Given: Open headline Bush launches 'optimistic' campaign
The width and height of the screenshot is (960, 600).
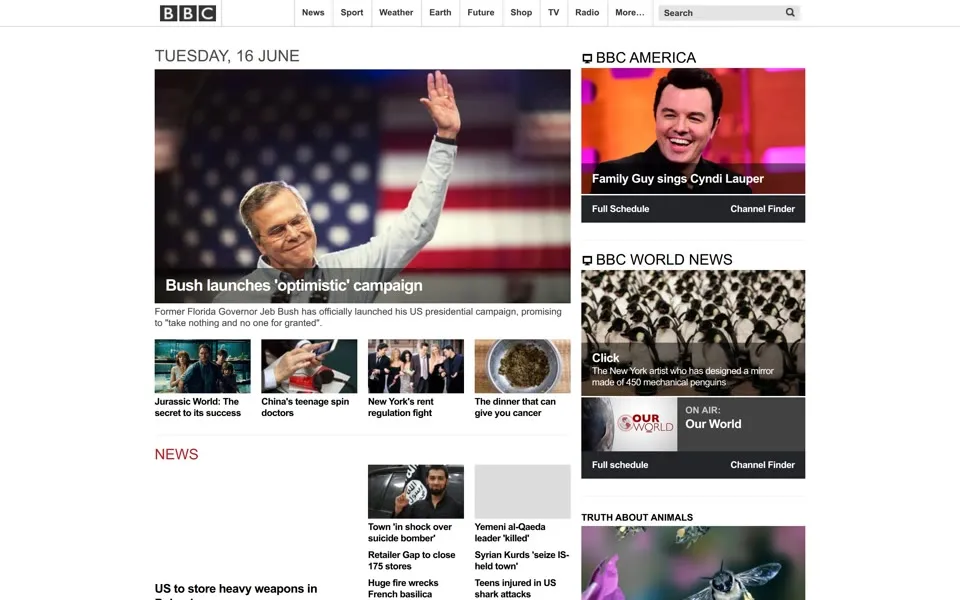Looking at the screenshot, I should point(294,285).
